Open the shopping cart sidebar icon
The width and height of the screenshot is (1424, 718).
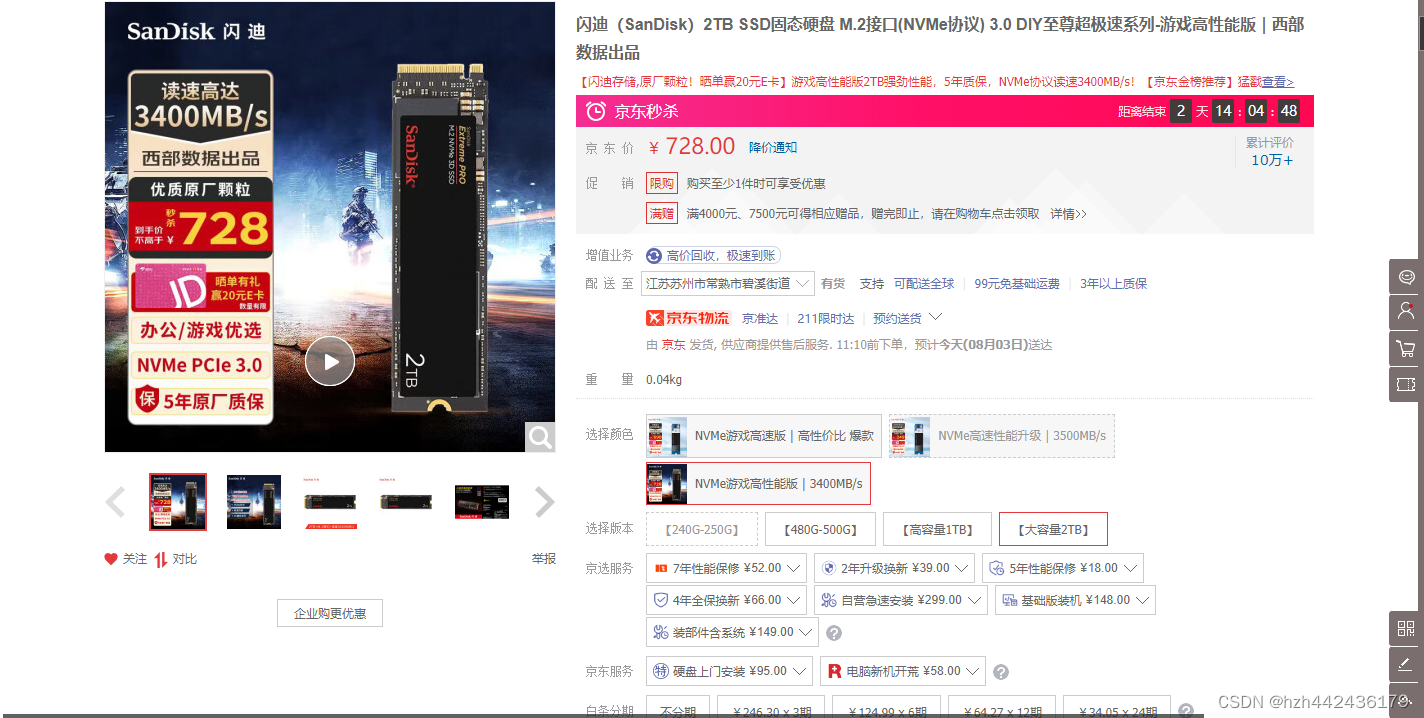coord(1406,348)
